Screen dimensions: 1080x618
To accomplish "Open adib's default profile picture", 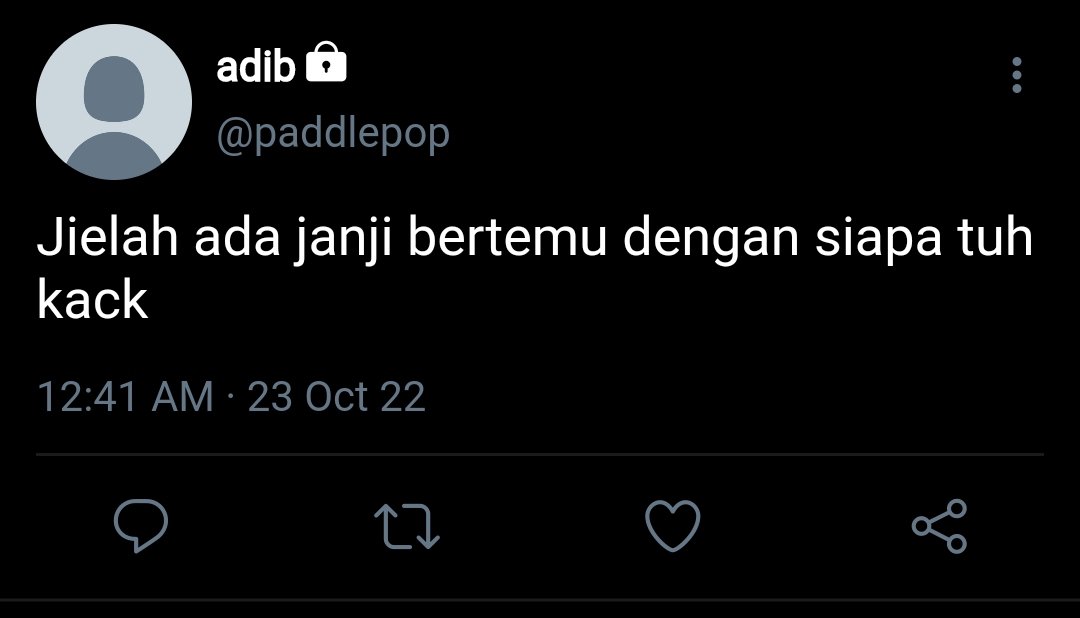I will click(x=114, y=102).
